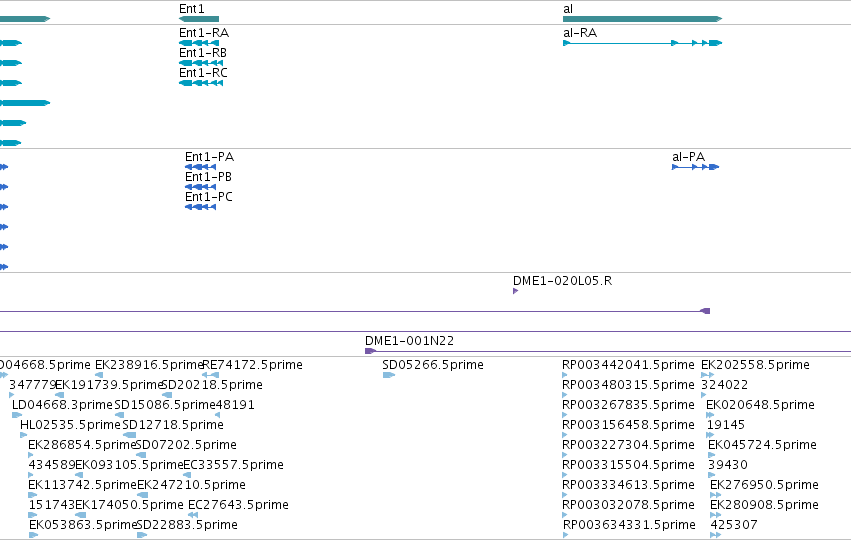Select the DME1-001N22 clone label
The width and height of the screenshot is (851, 540).
click(409, 341)
